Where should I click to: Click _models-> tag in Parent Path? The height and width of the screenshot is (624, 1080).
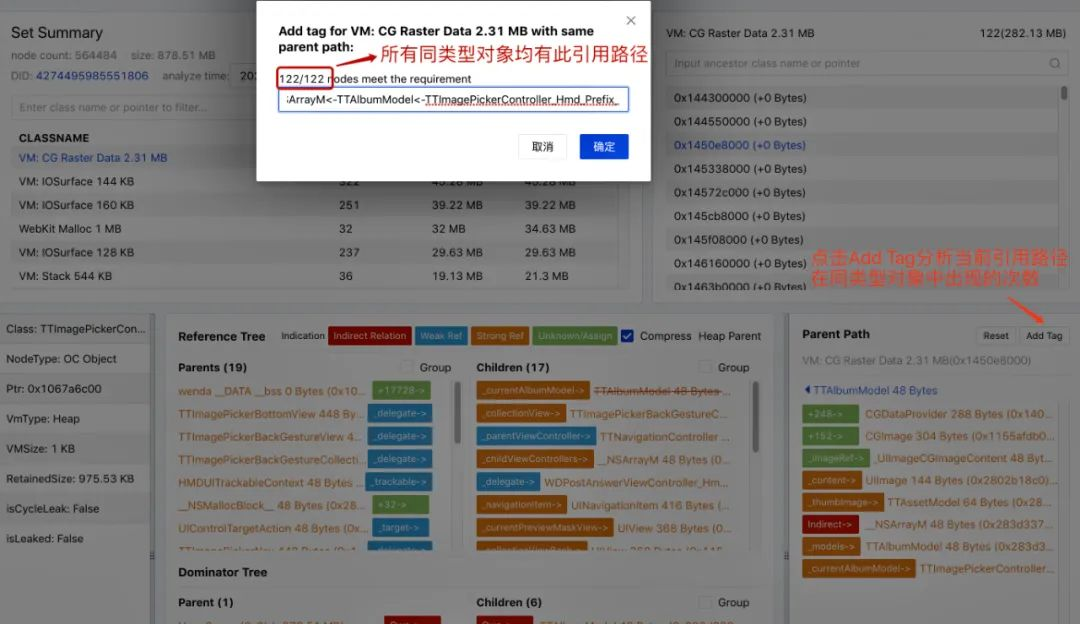[x=831, y=546]
